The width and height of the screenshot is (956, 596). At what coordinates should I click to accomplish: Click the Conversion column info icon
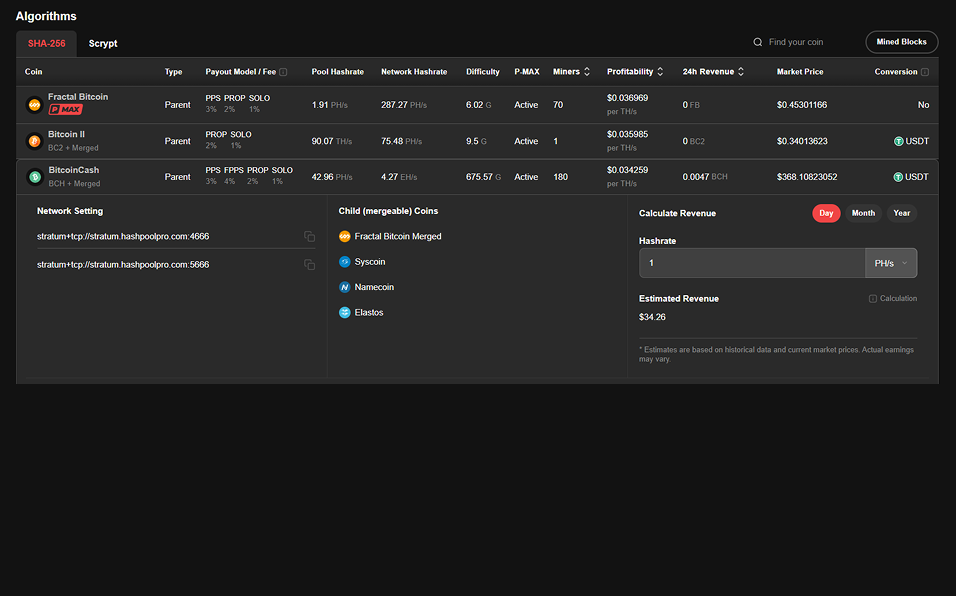point(925,72)
